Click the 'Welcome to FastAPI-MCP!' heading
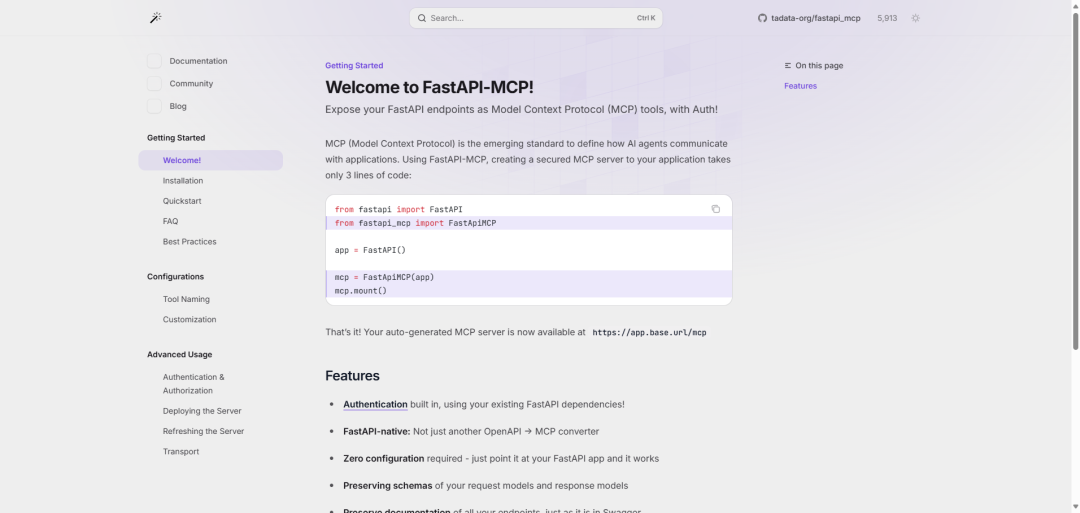 pyautogui.click(x=429, y=87)
